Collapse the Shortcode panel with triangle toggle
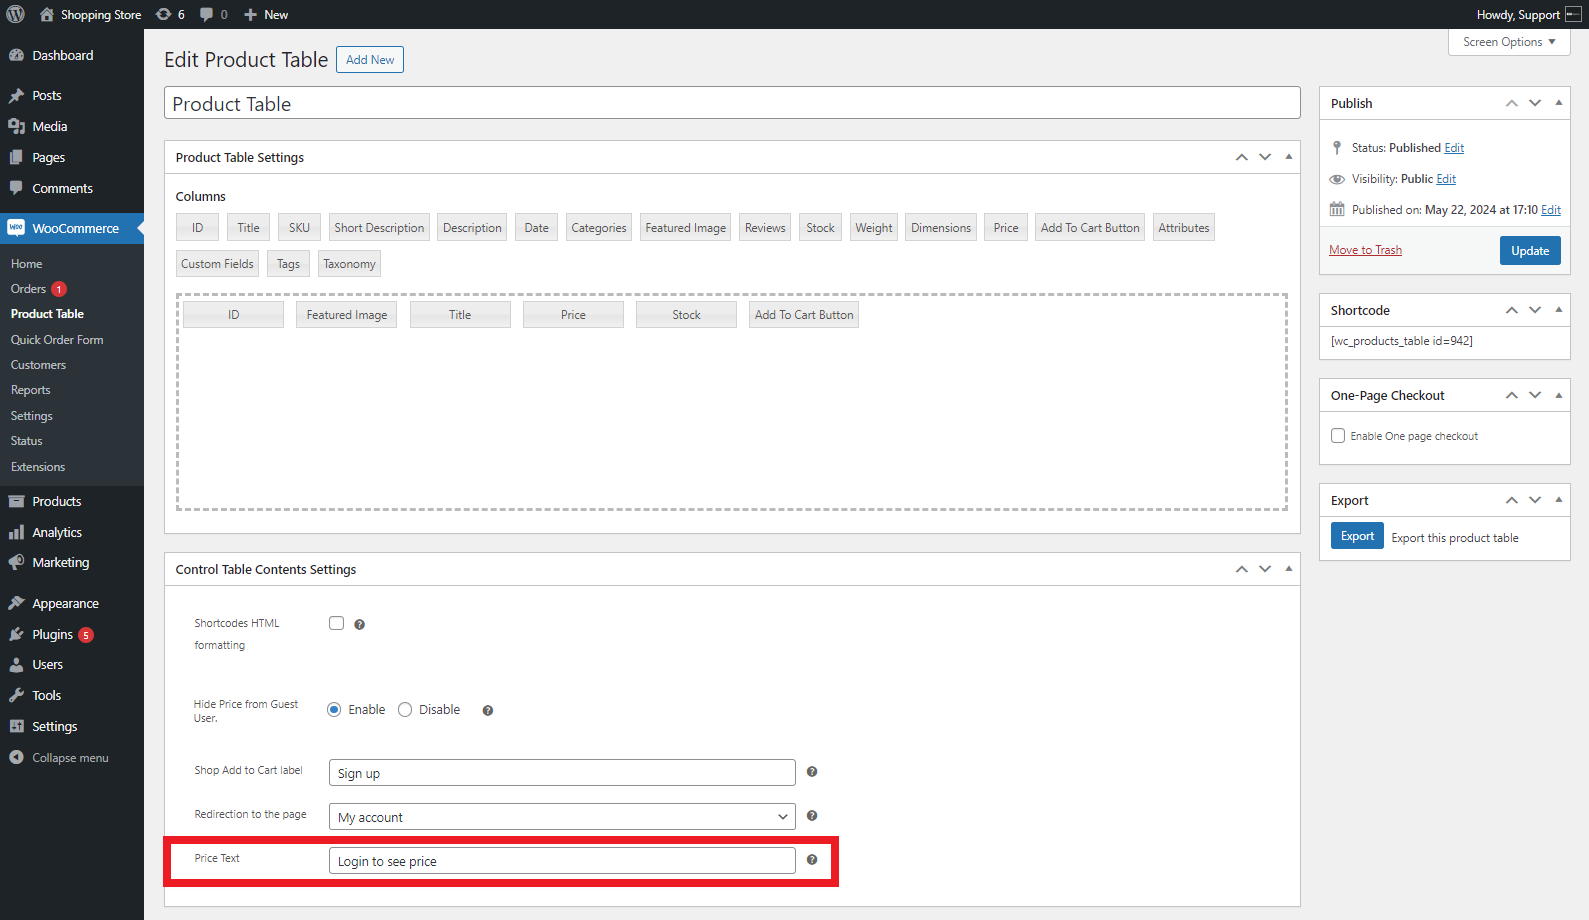Image resolution: width=1589 pixels, height=920 pixels. point(1558,310)
